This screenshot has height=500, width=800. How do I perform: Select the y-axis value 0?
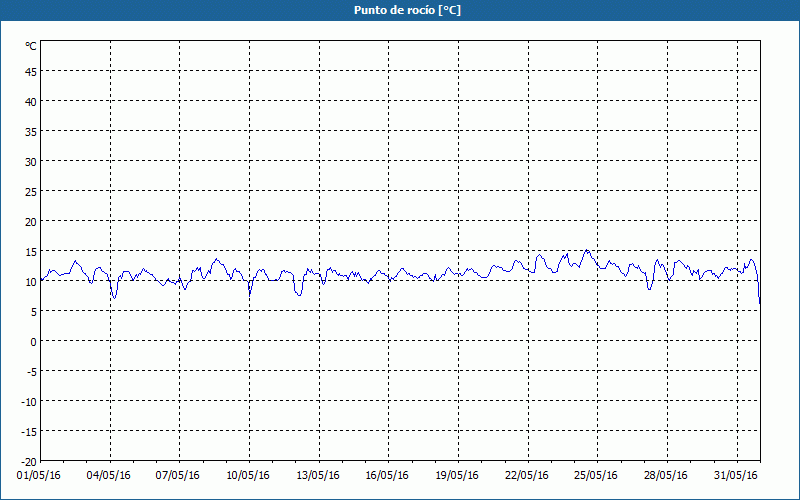tap(34, 342)
